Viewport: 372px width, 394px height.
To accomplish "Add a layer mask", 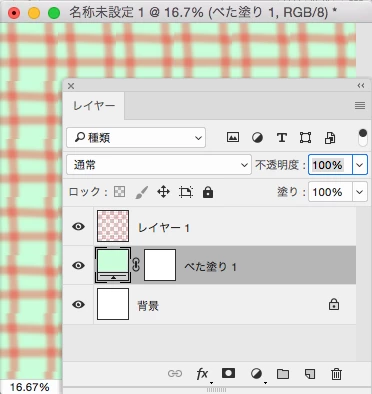I will pos(228,373).
